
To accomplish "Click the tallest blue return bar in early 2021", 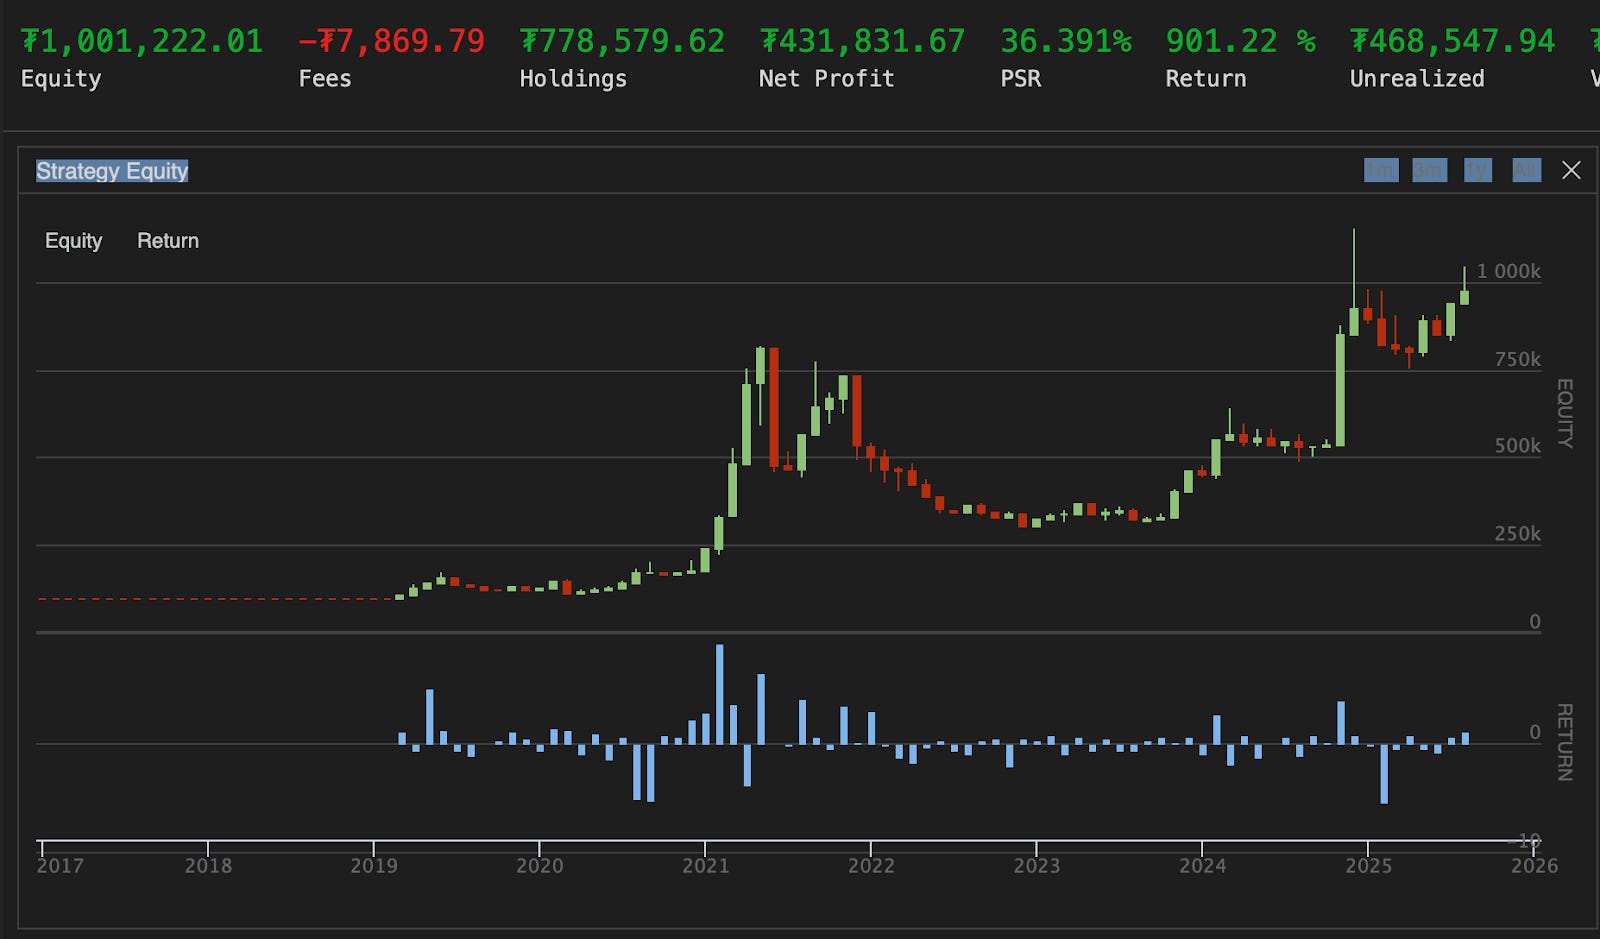I will (720, 694).
